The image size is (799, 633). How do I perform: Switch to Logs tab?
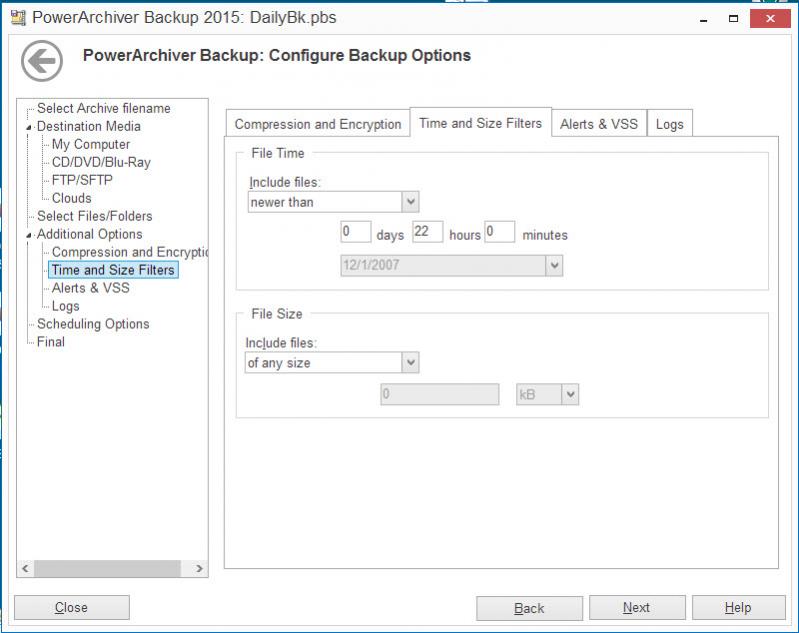point(670,124)
